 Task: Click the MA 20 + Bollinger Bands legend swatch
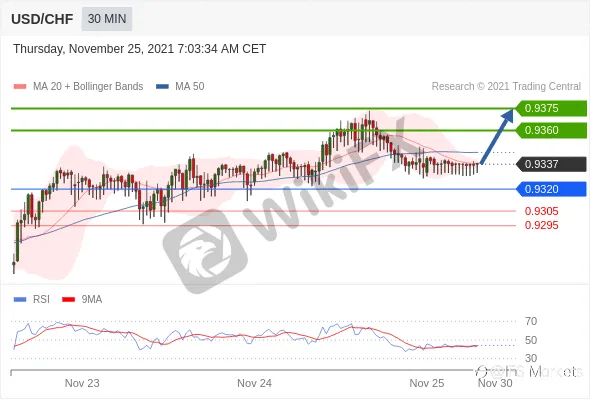pyautogui.click(x=20, y=87)
